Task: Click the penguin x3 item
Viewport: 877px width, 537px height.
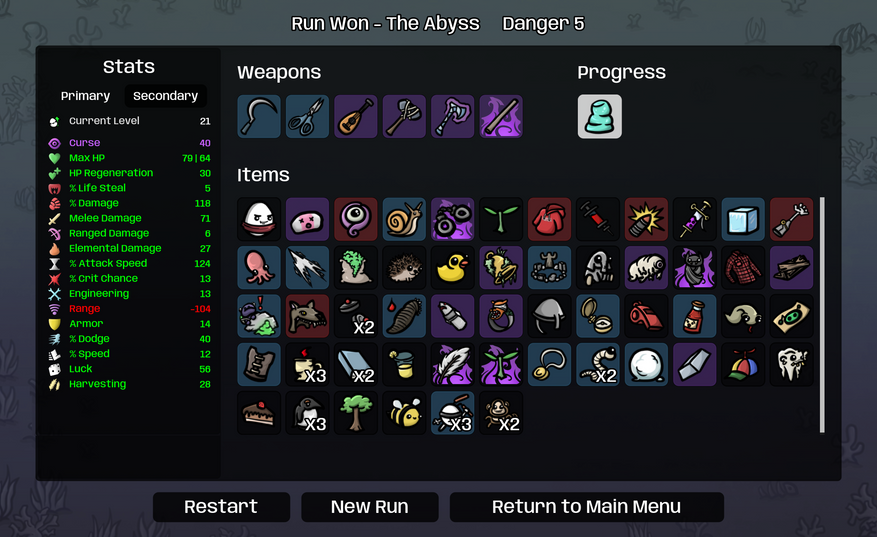Action: [x=307, y=413]
